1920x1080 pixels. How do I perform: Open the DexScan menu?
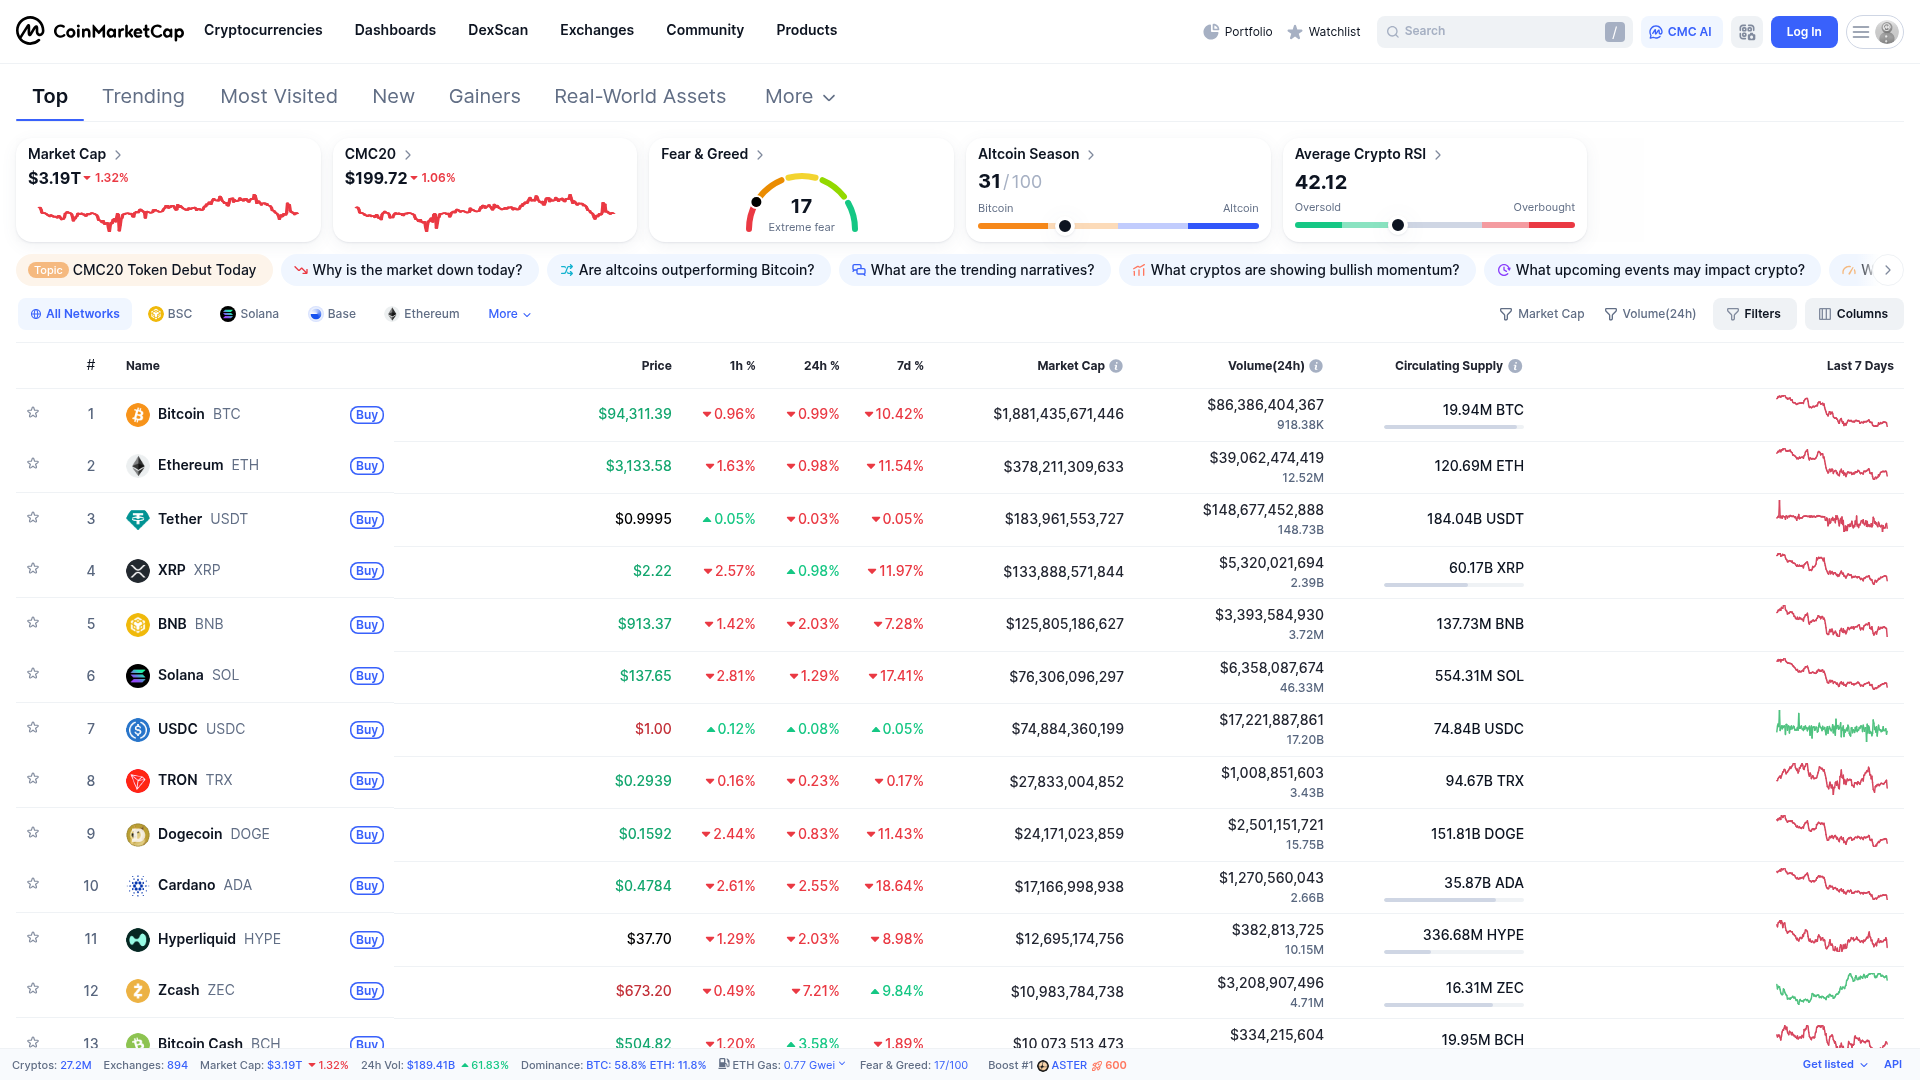coord(498,30)
